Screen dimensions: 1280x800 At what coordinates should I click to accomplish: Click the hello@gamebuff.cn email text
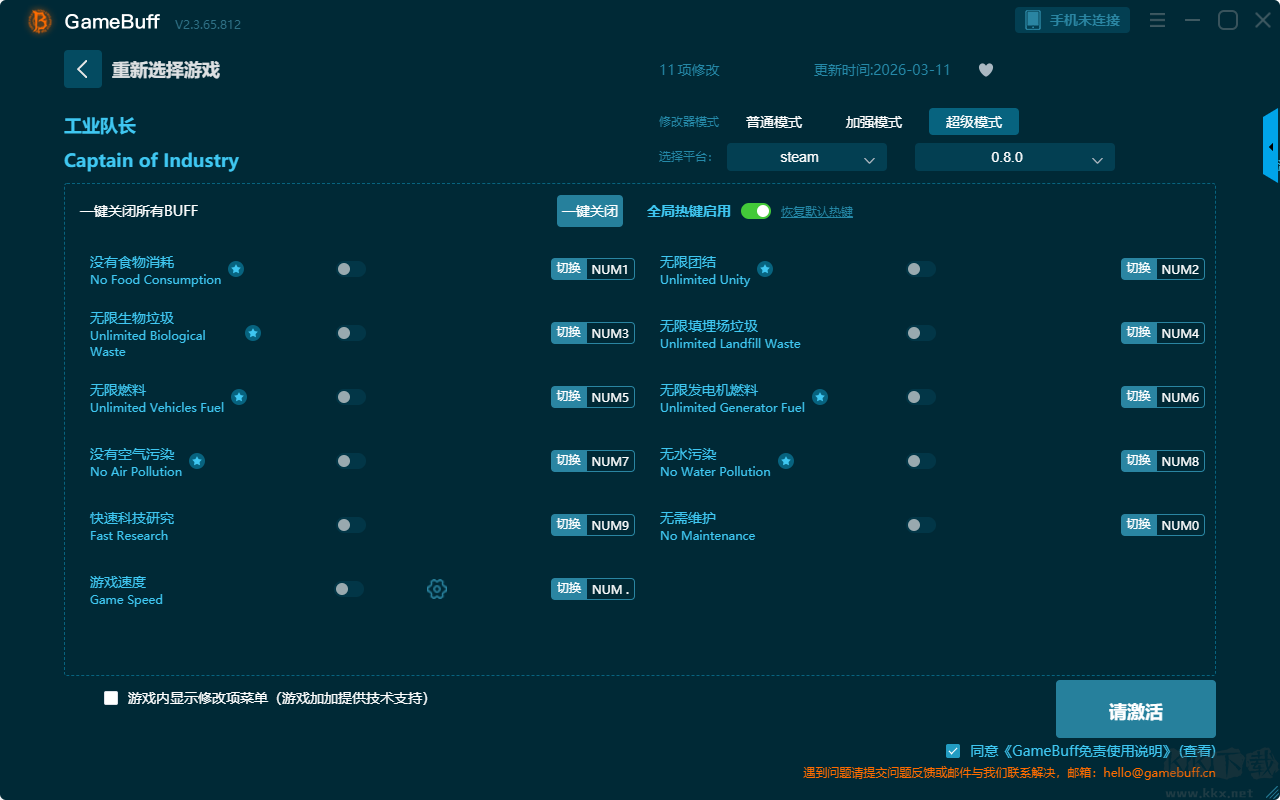click(1157, 773)
